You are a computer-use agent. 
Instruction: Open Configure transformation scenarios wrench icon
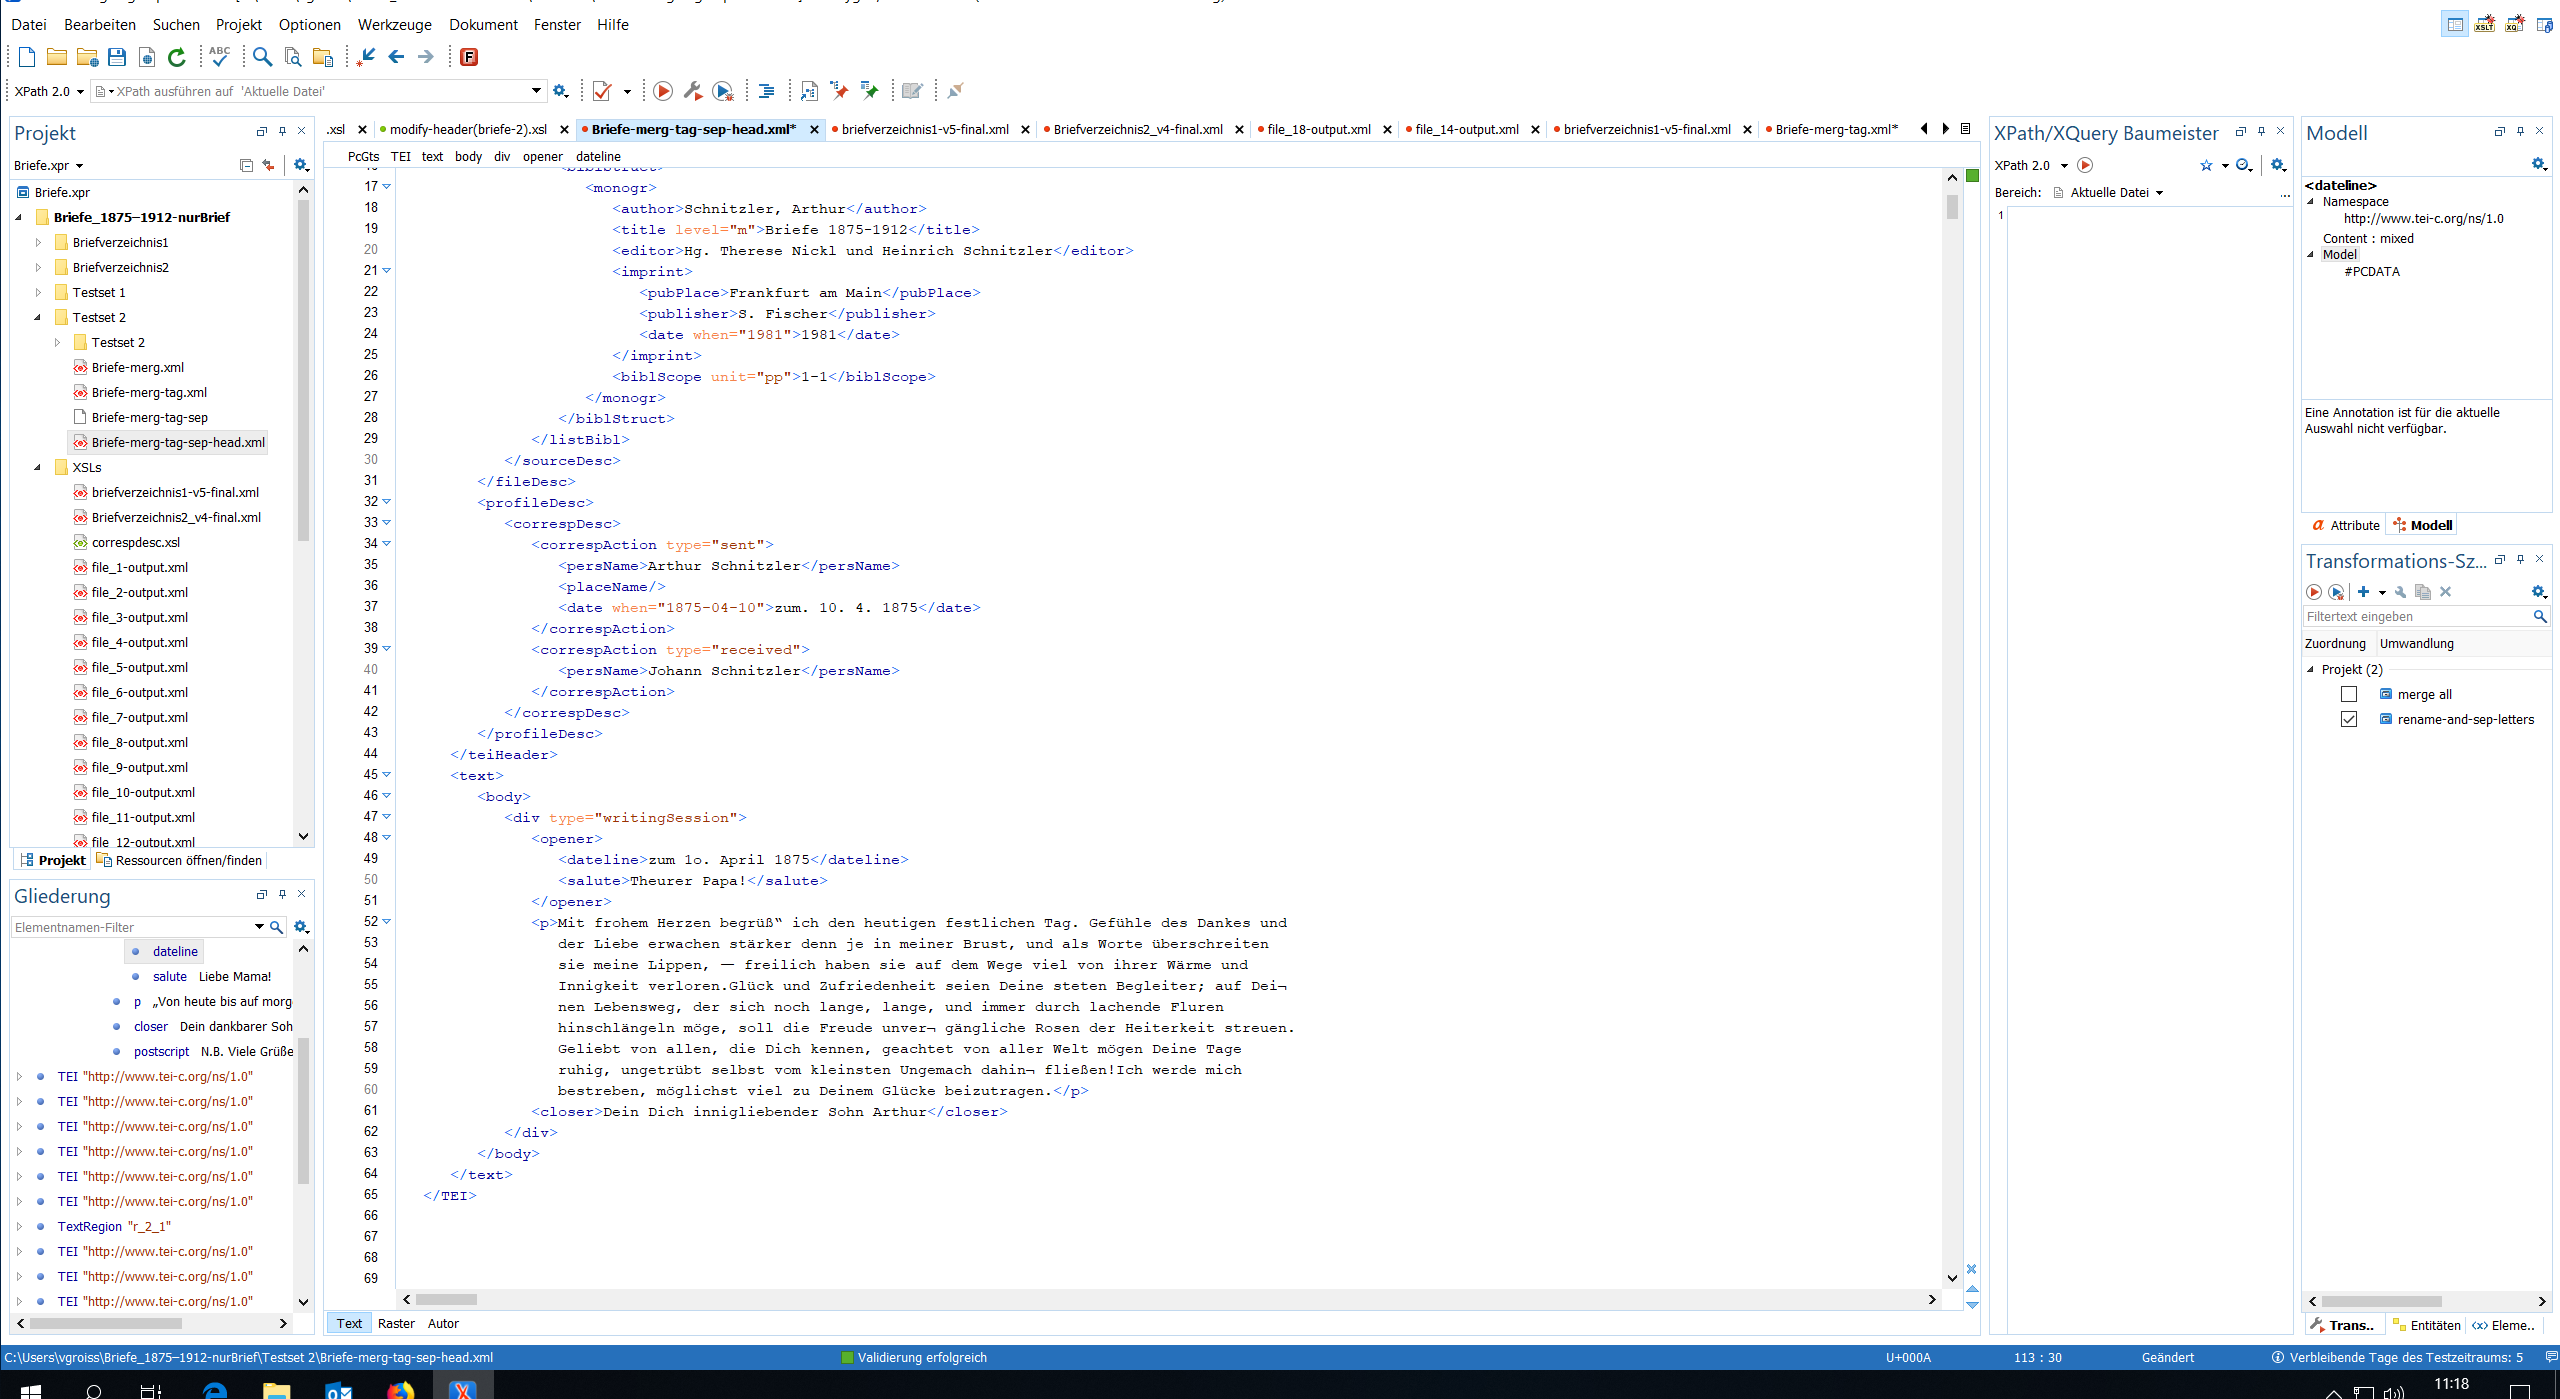click(692, 91)
